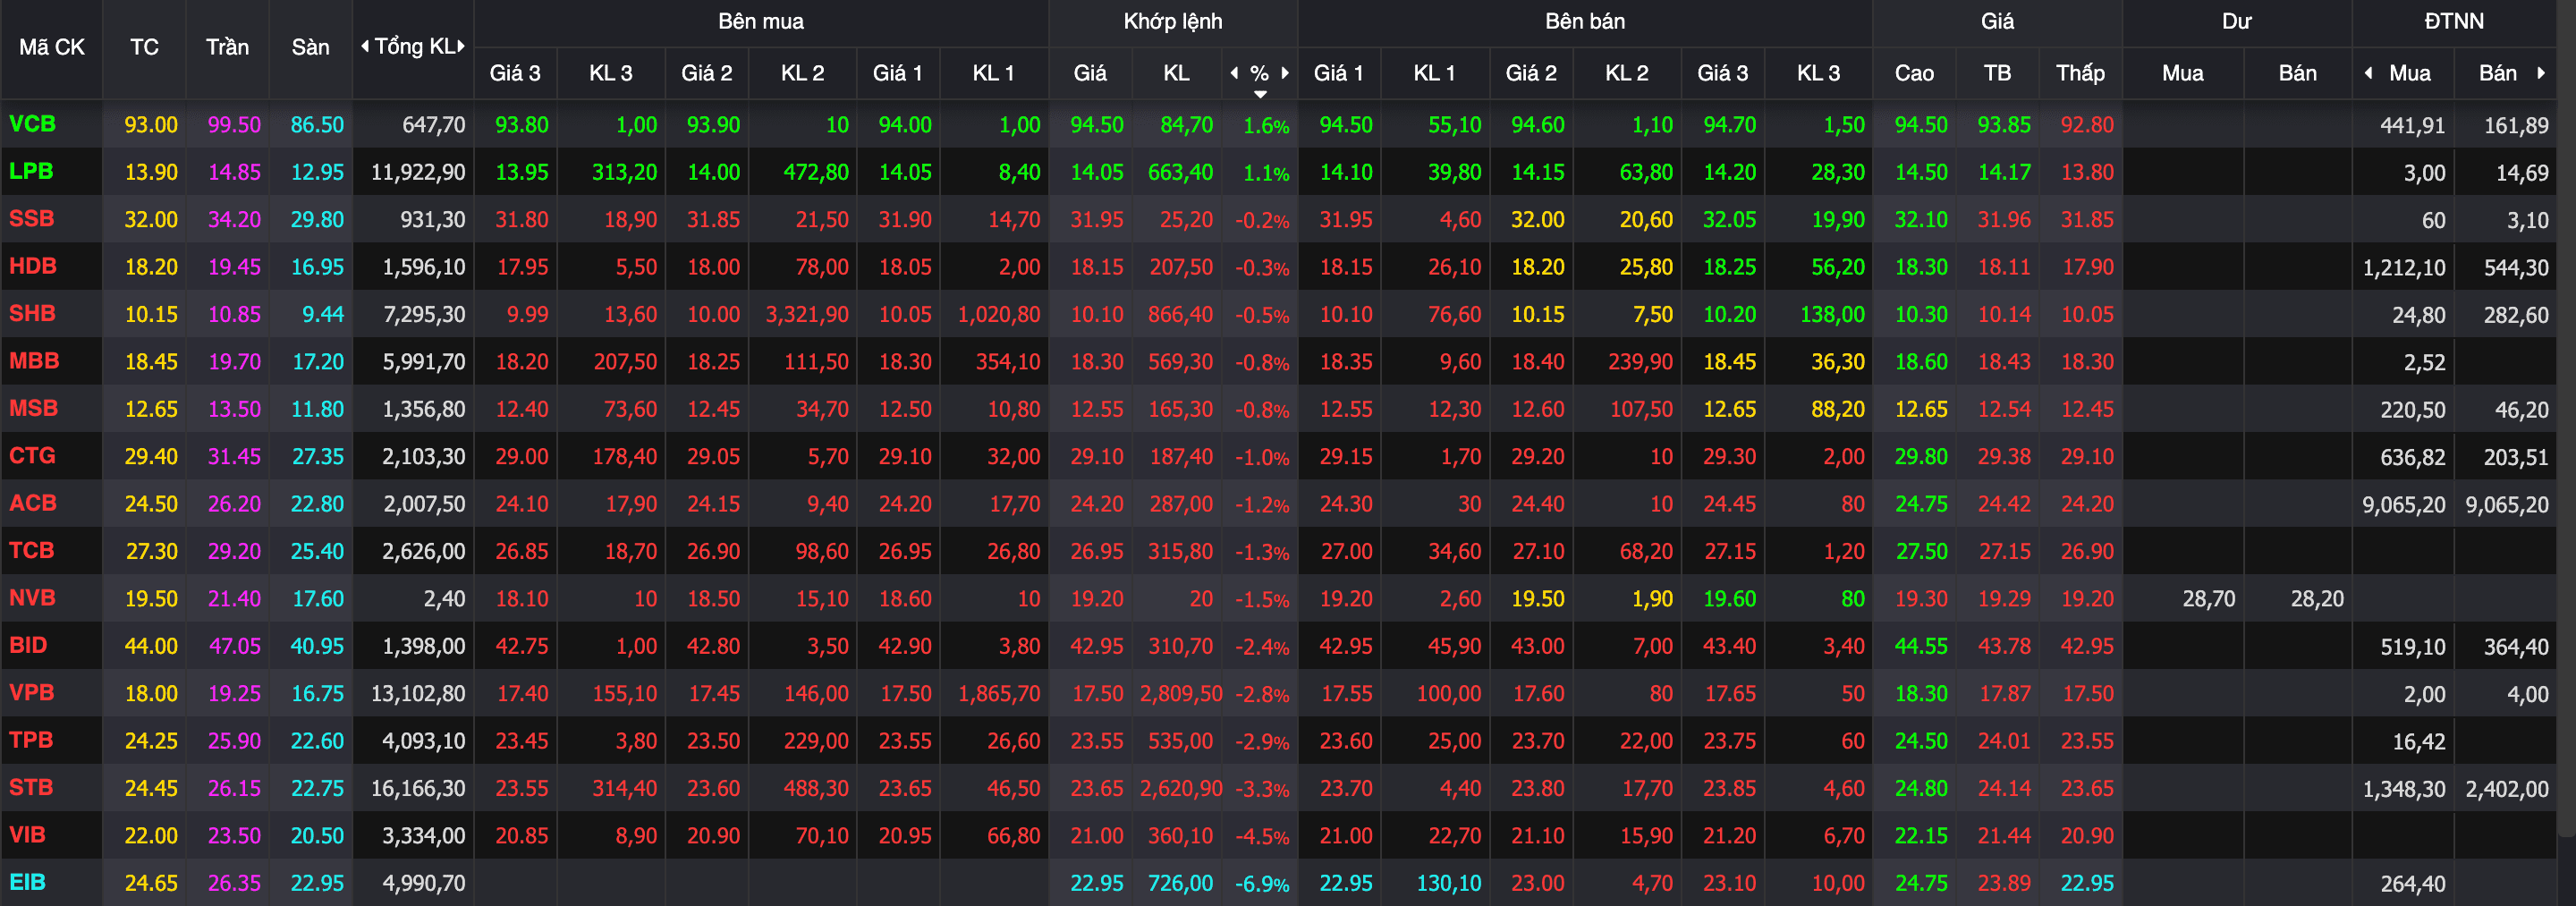Click BID ceiling price 47.05

234,646
